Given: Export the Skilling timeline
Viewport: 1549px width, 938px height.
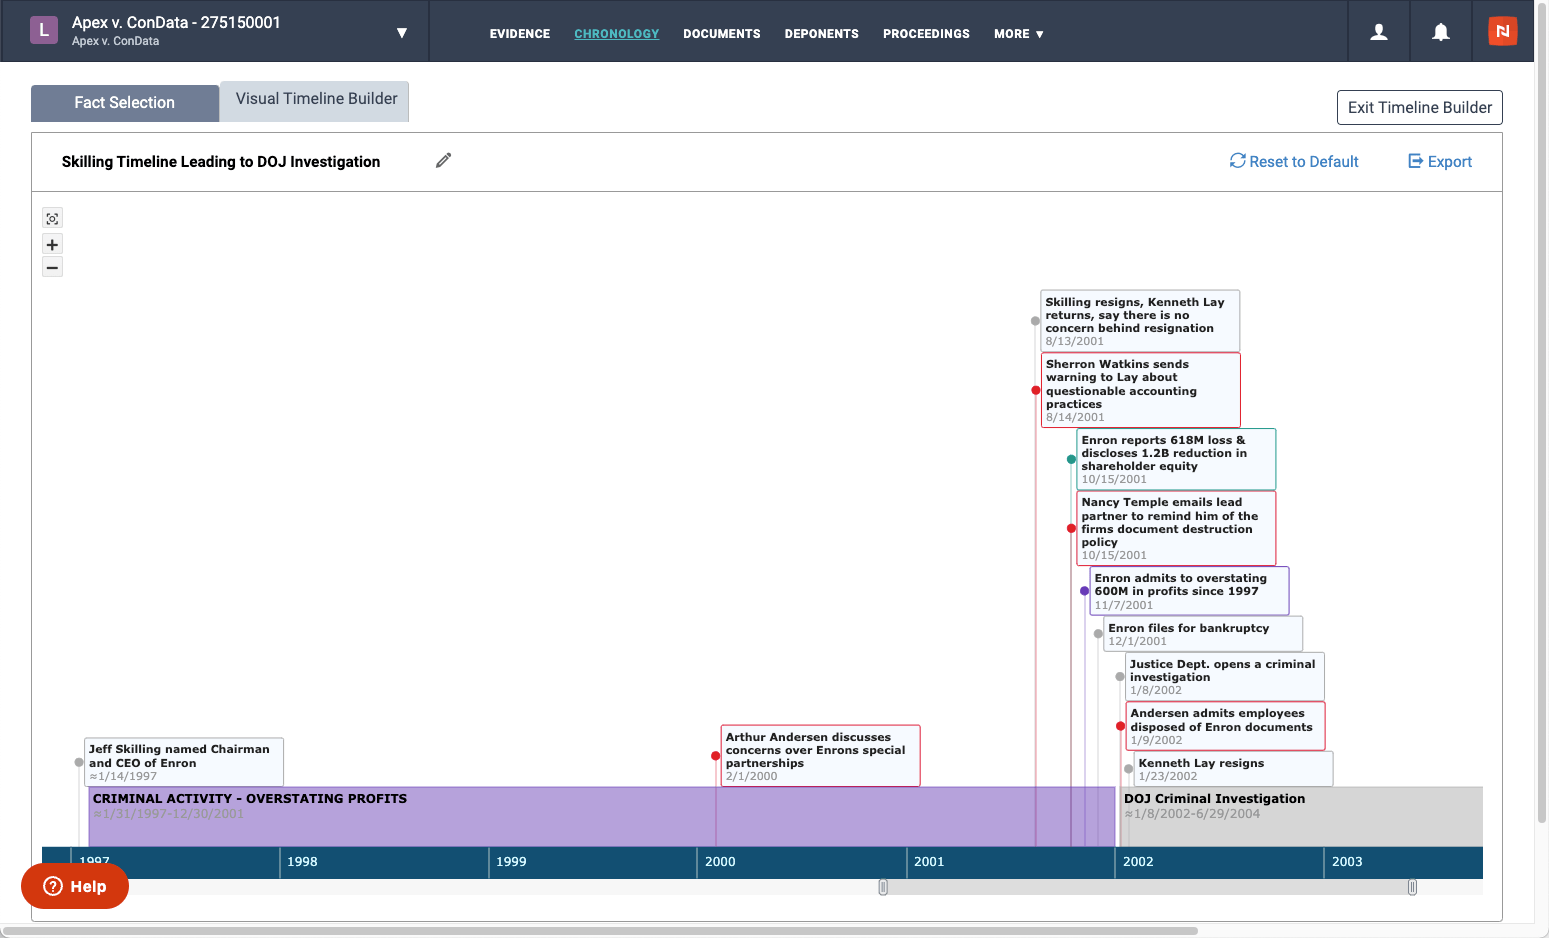Looking at the screenshot, I should pyautogui.click(x=1439, y=161).
